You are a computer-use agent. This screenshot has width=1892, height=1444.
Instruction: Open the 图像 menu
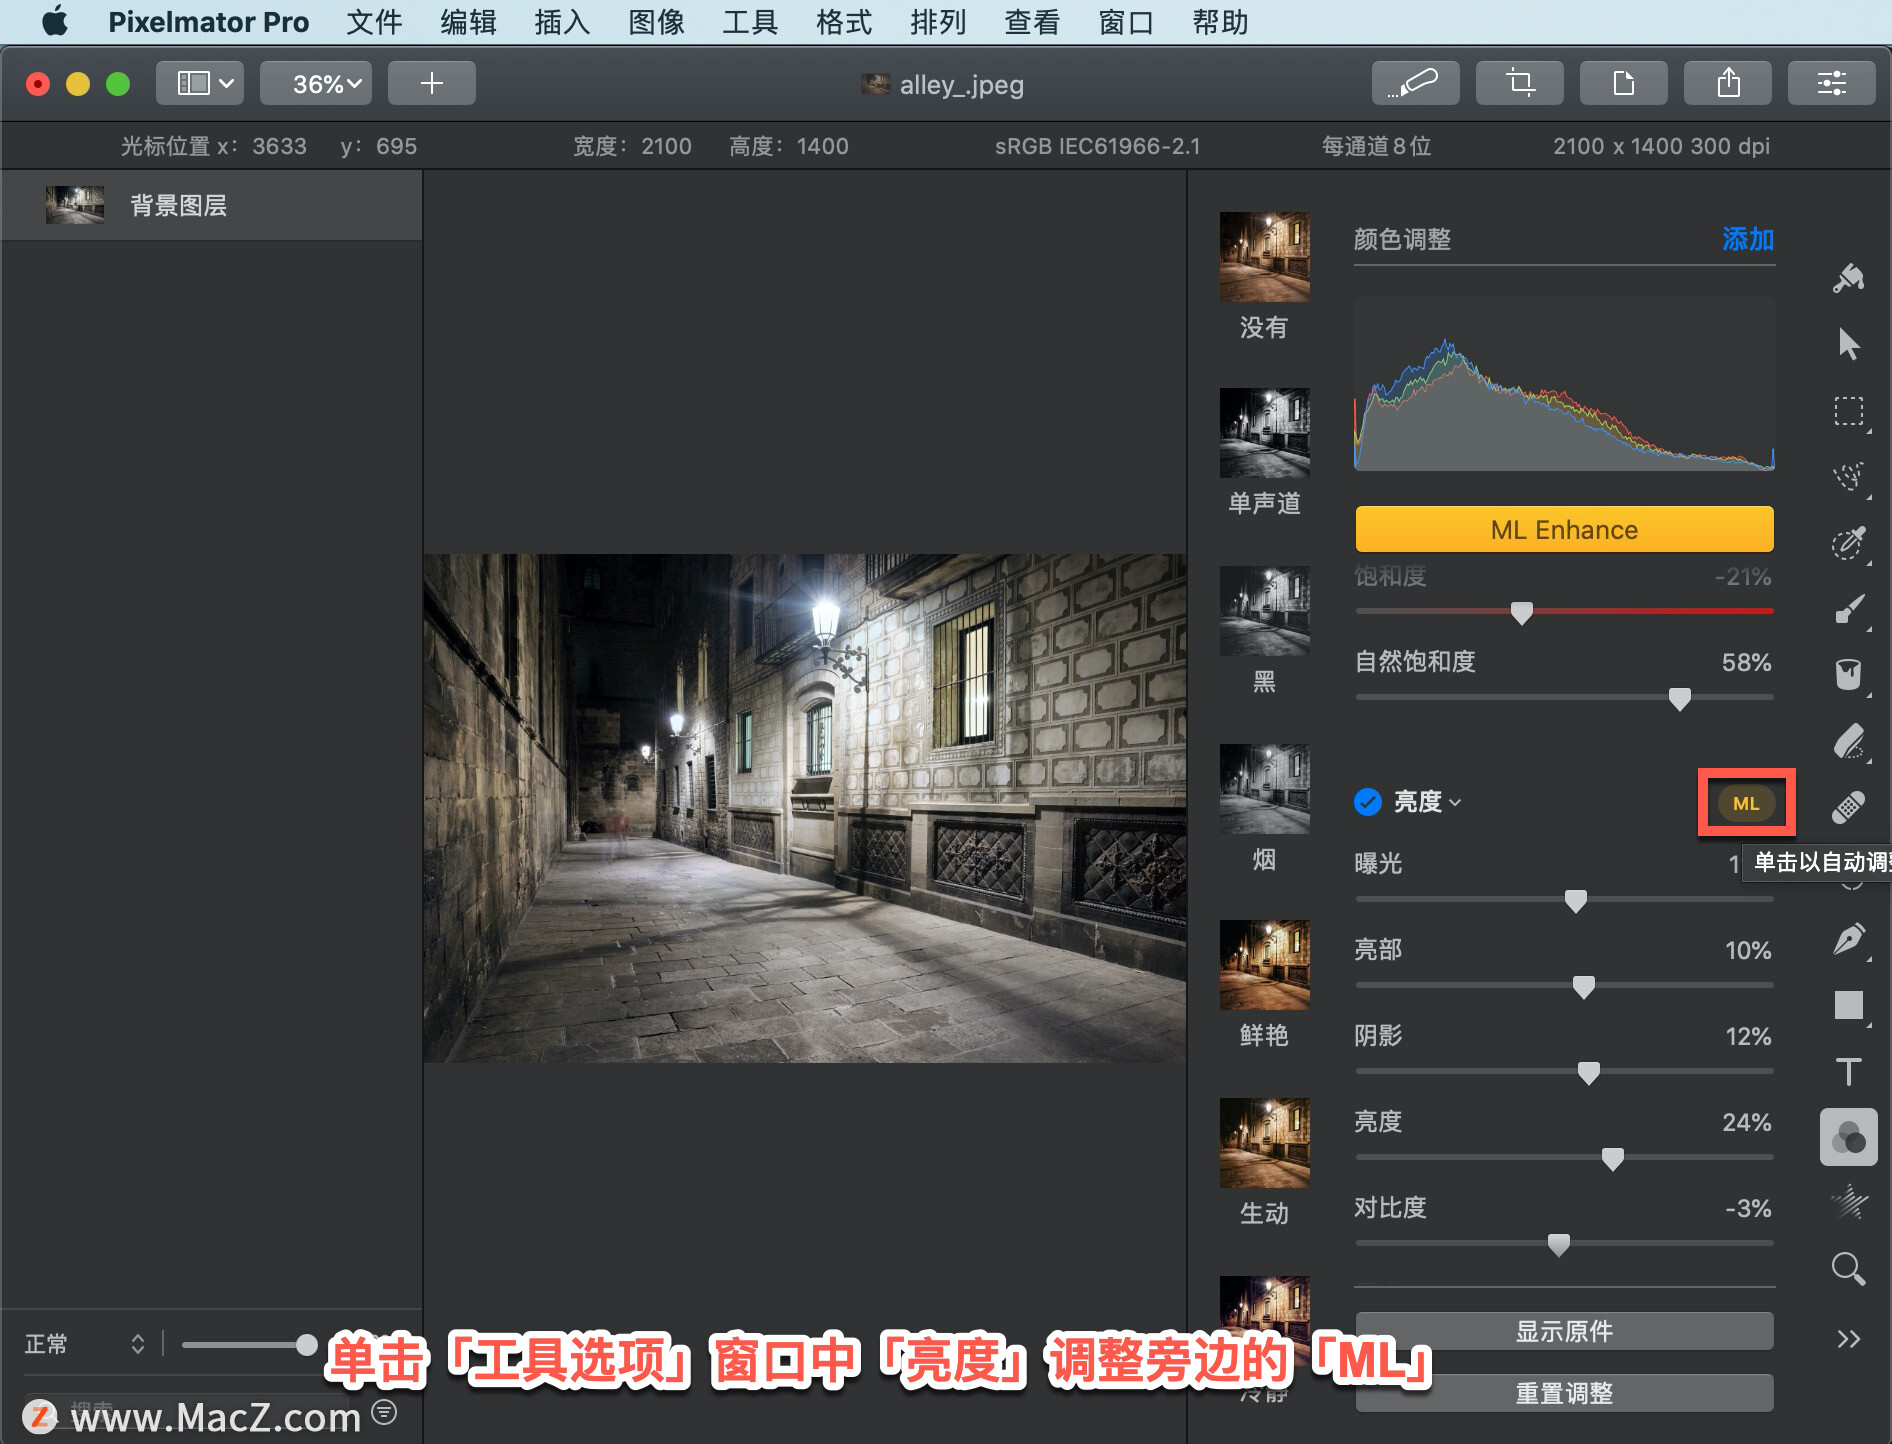(x=656, y=22)
